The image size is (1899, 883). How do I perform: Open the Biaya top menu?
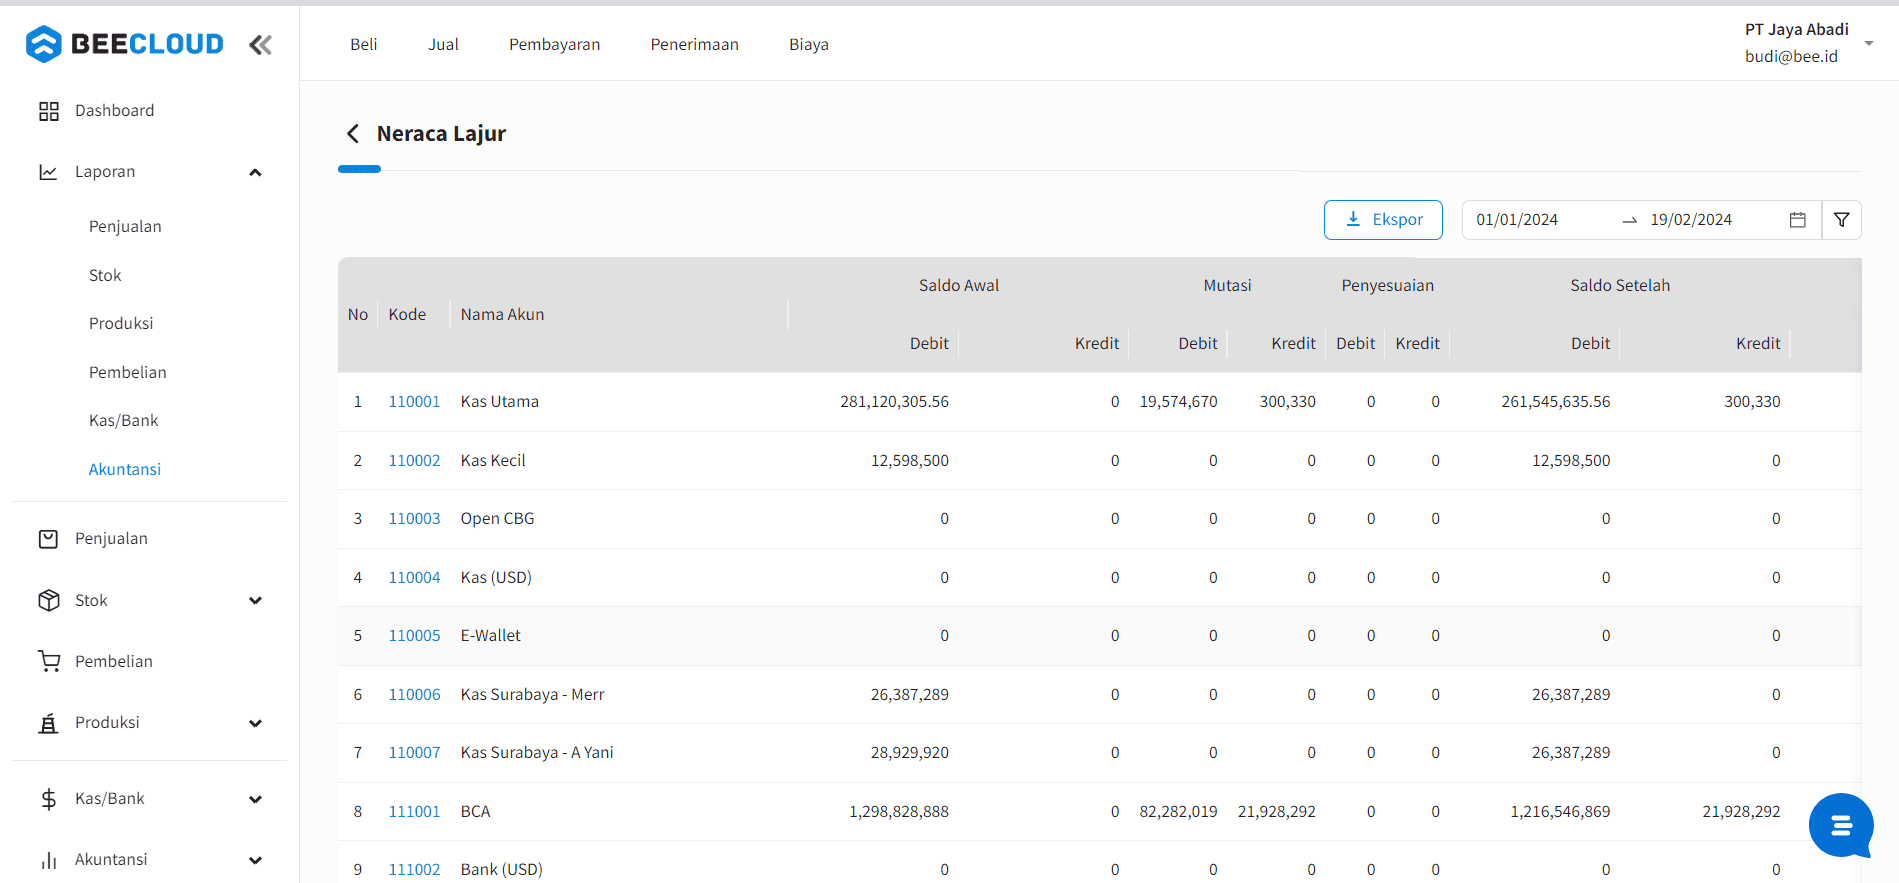point(809,44)
